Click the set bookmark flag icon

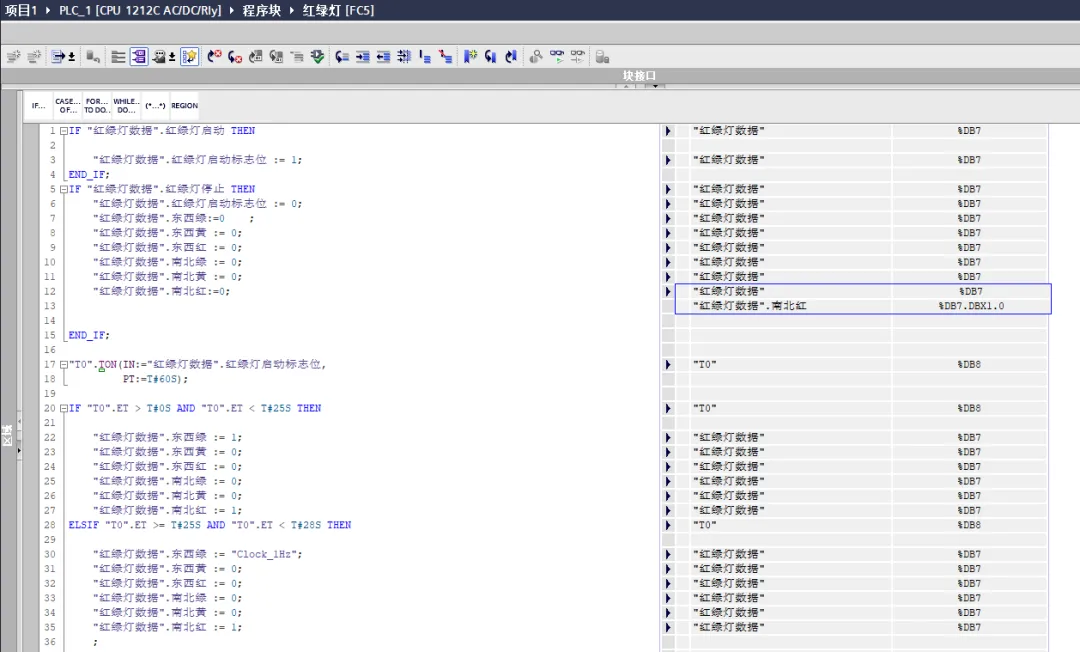[x=470, y=57]
